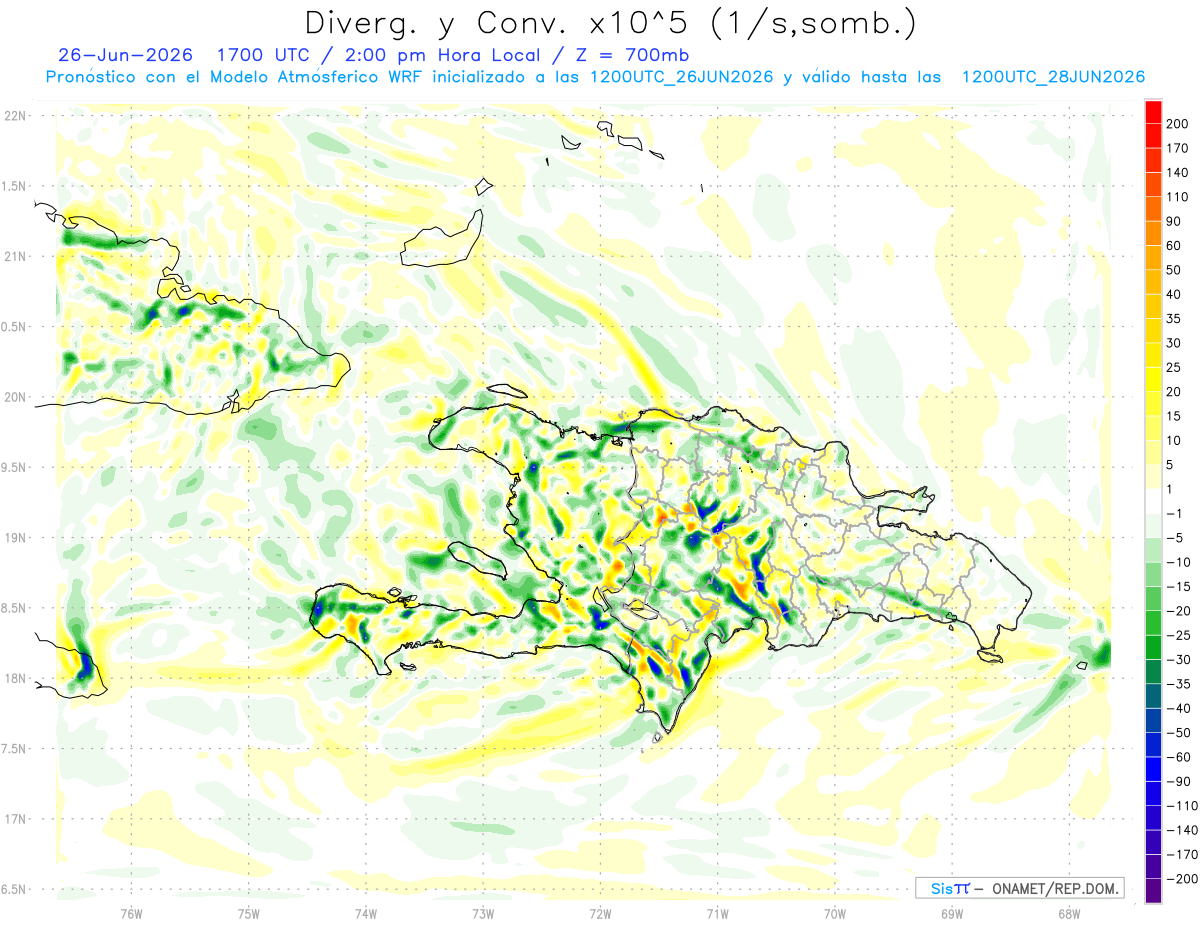The height and width of the screenshot is (927, 1200).
Task: Click the red top segment of color scale
Action: (x=1153, y=112)
